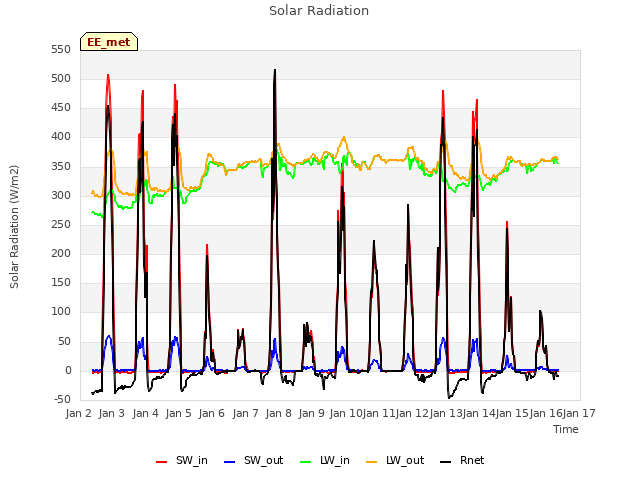Click the -50 y-axis tick label
Viewport: 640px width, 480px height.
62,399
